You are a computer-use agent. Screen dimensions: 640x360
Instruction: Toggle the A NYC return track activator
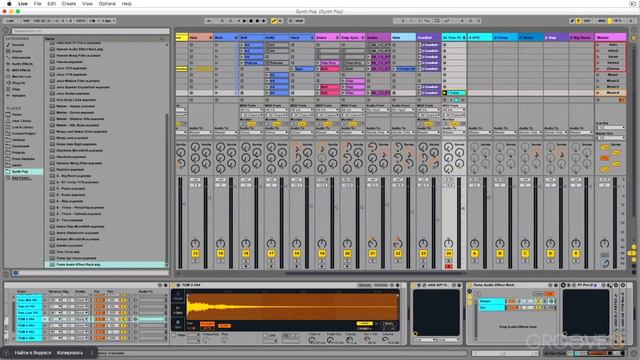point(474,253)
